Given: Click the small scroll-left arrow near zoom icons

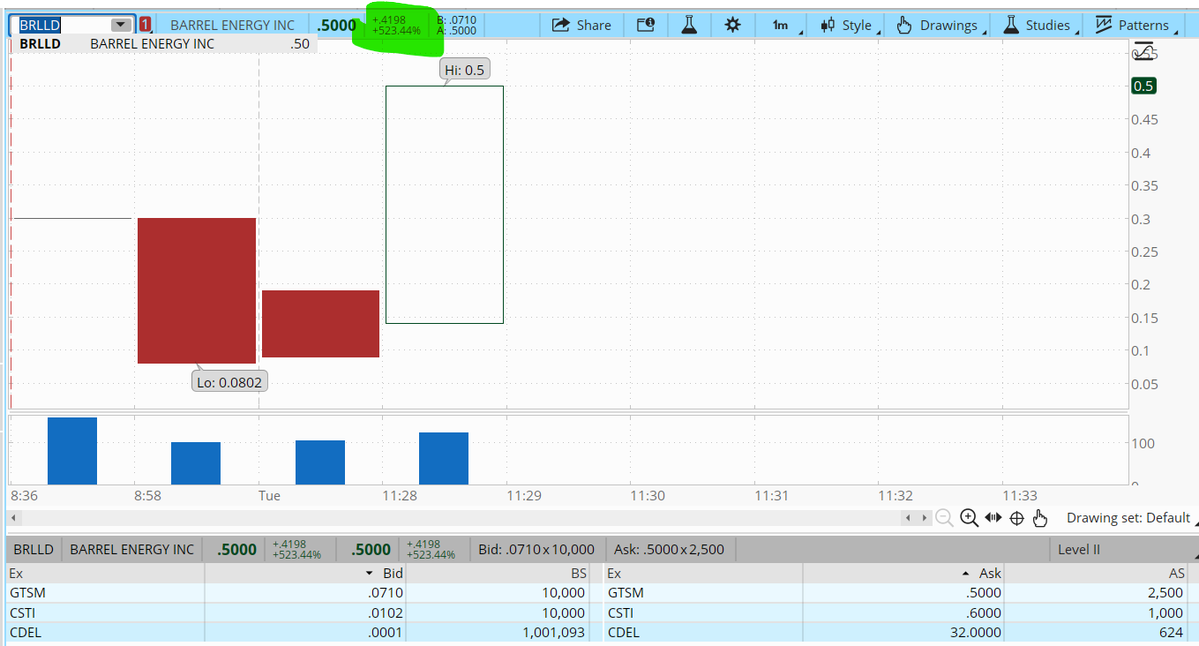Looking at the screenshot, I should [908, 518].
